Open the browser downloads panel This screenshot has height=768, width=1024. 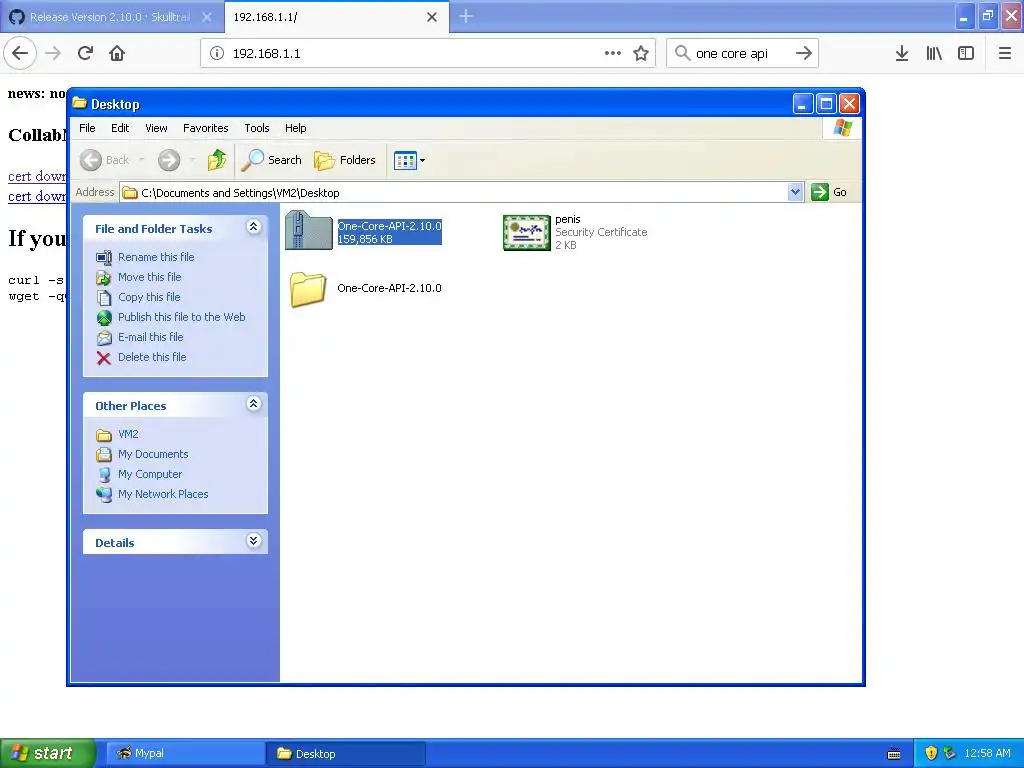(902, 54)
